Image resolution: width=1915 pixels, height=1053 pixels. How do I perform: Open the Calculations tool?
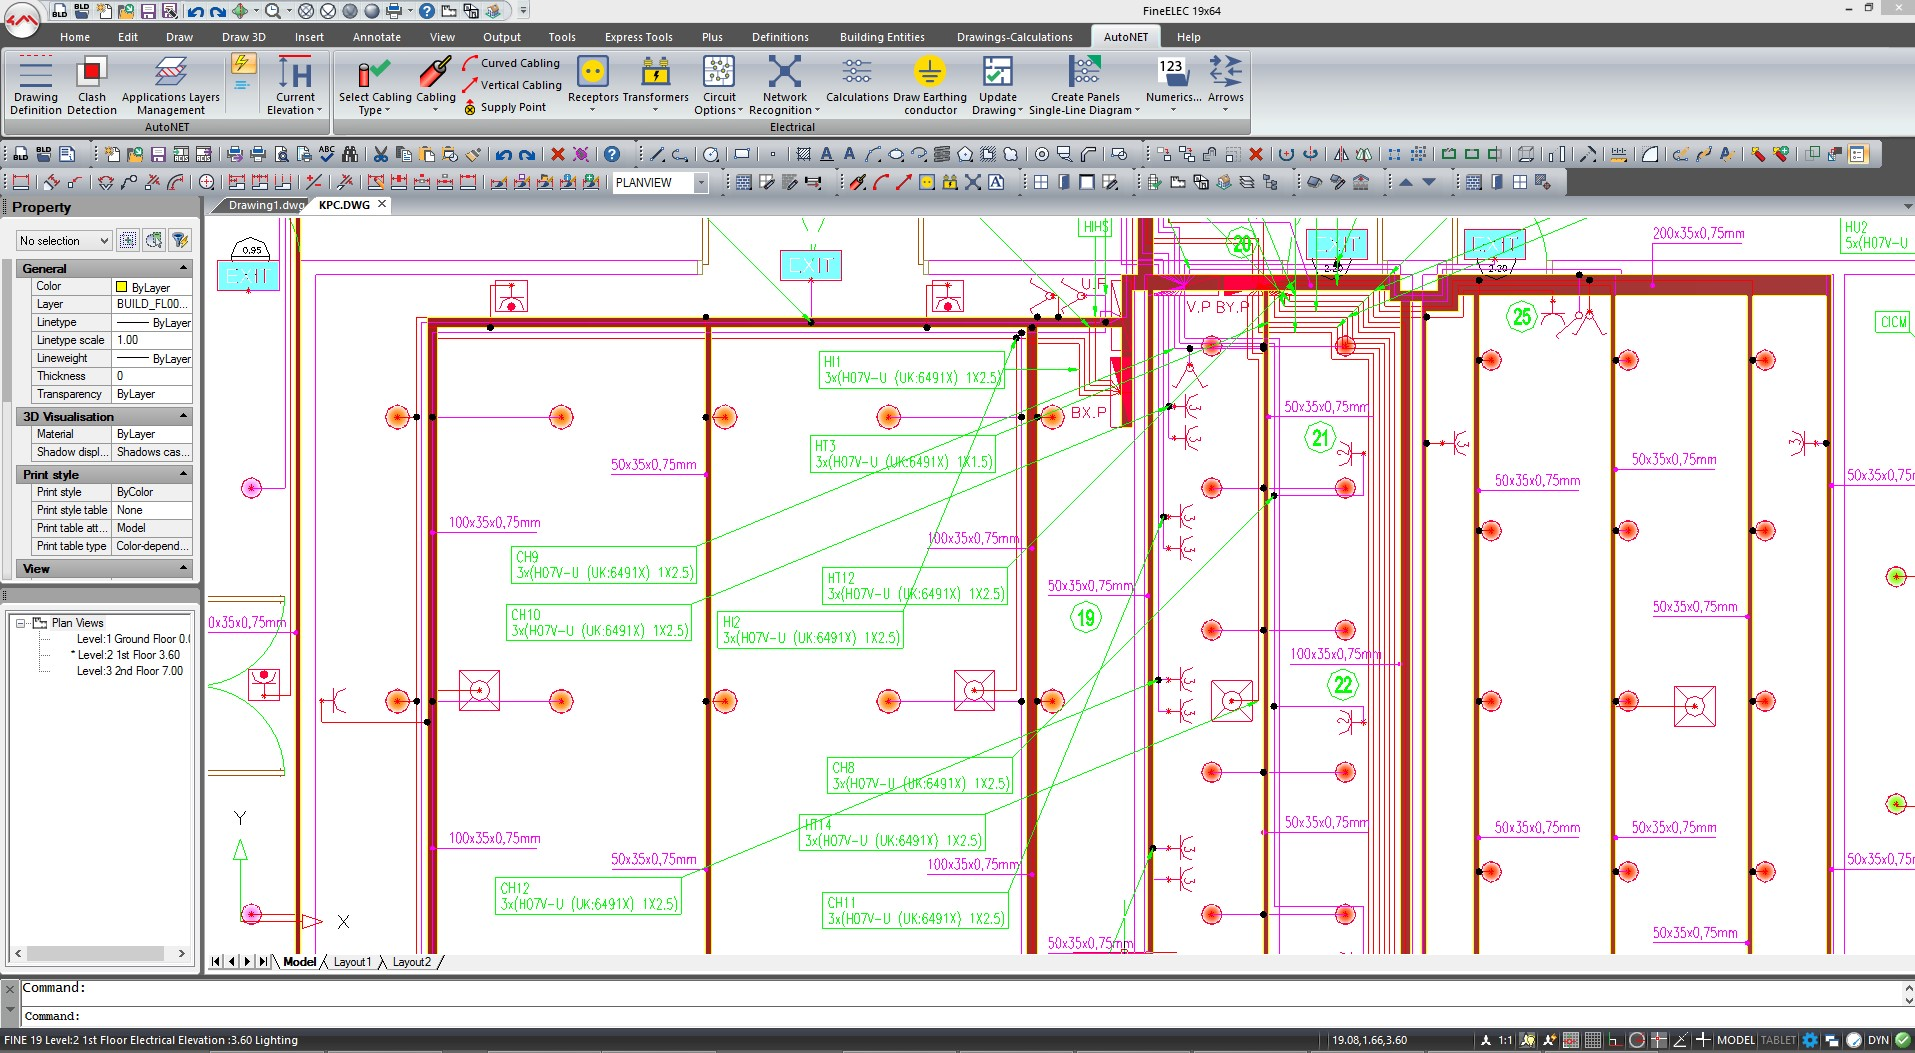pos(856,75)
